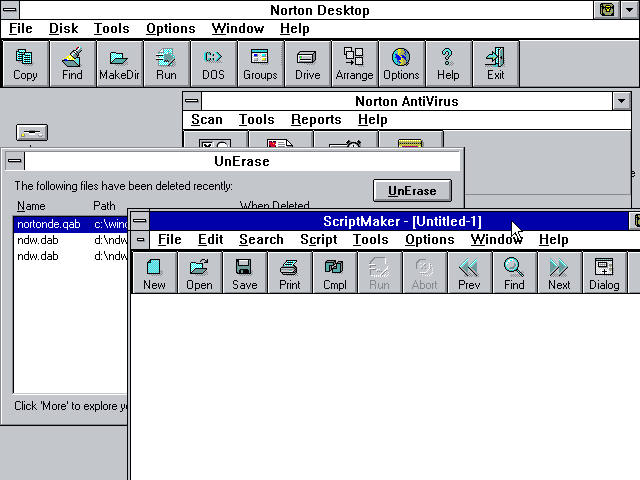Screen dimensions: 640x480
Task: Open Edit menu in ScriptMaker
Action: point(210,240)
